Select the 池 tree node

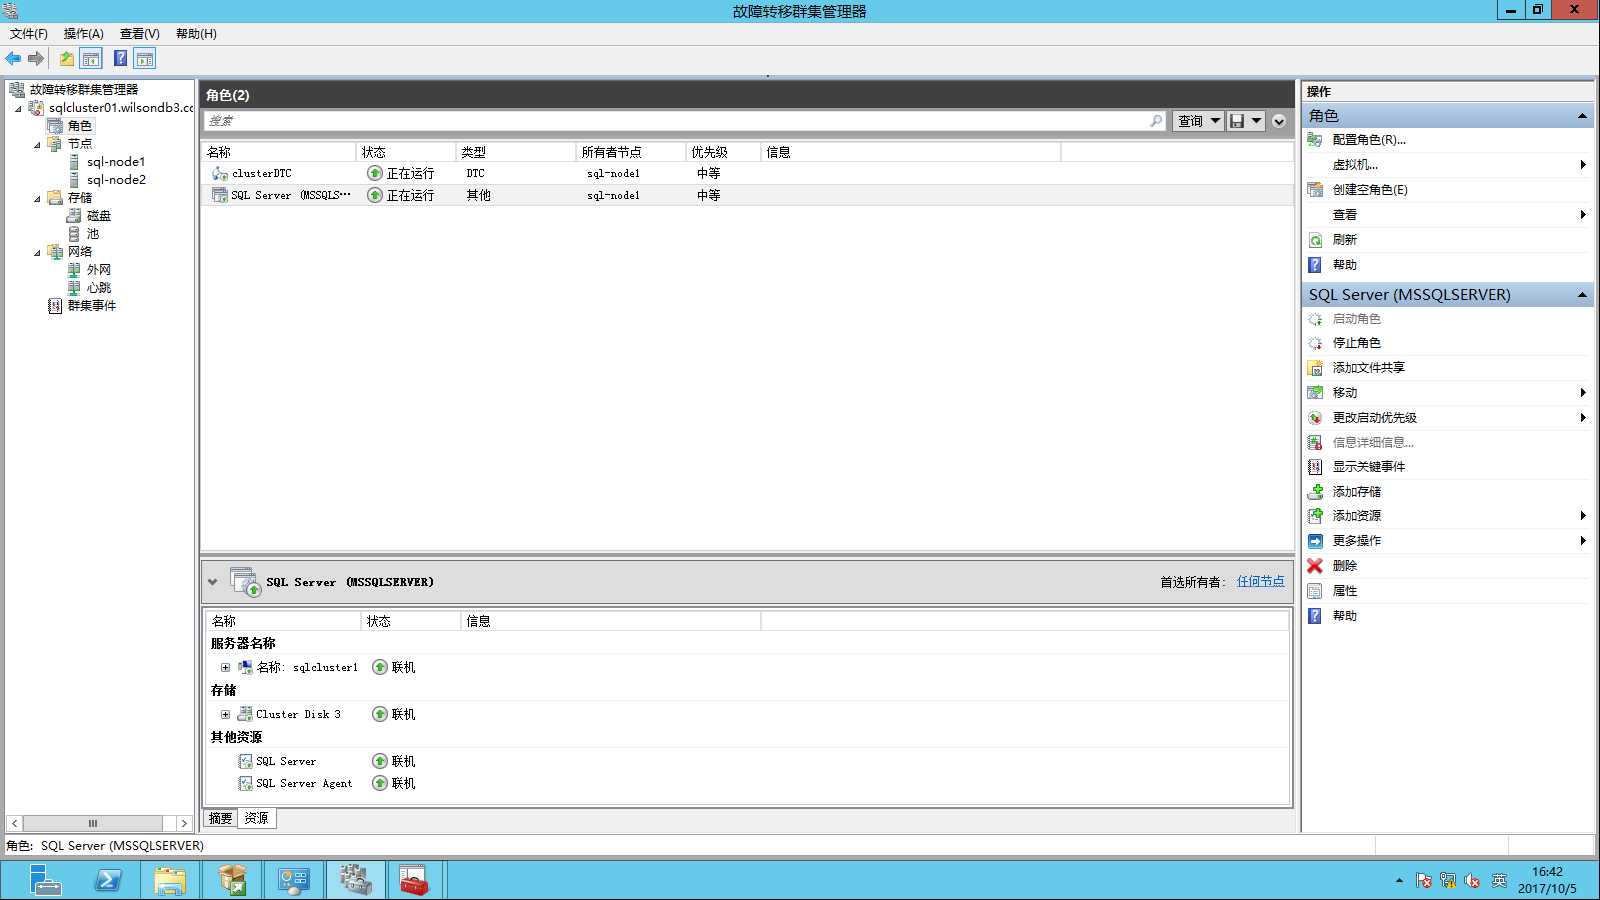click(x=92, y=234)
